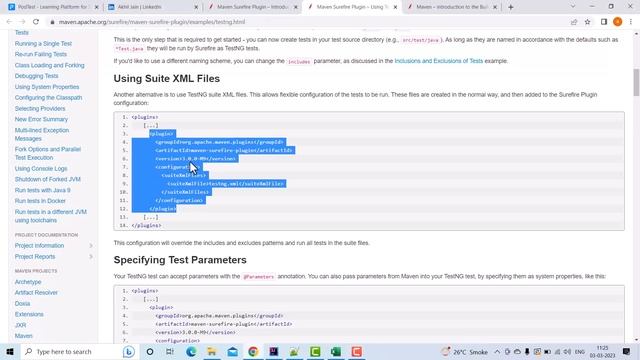640x360 pixels.
Task: Open a new browser tab
Action: pos(511,7)
